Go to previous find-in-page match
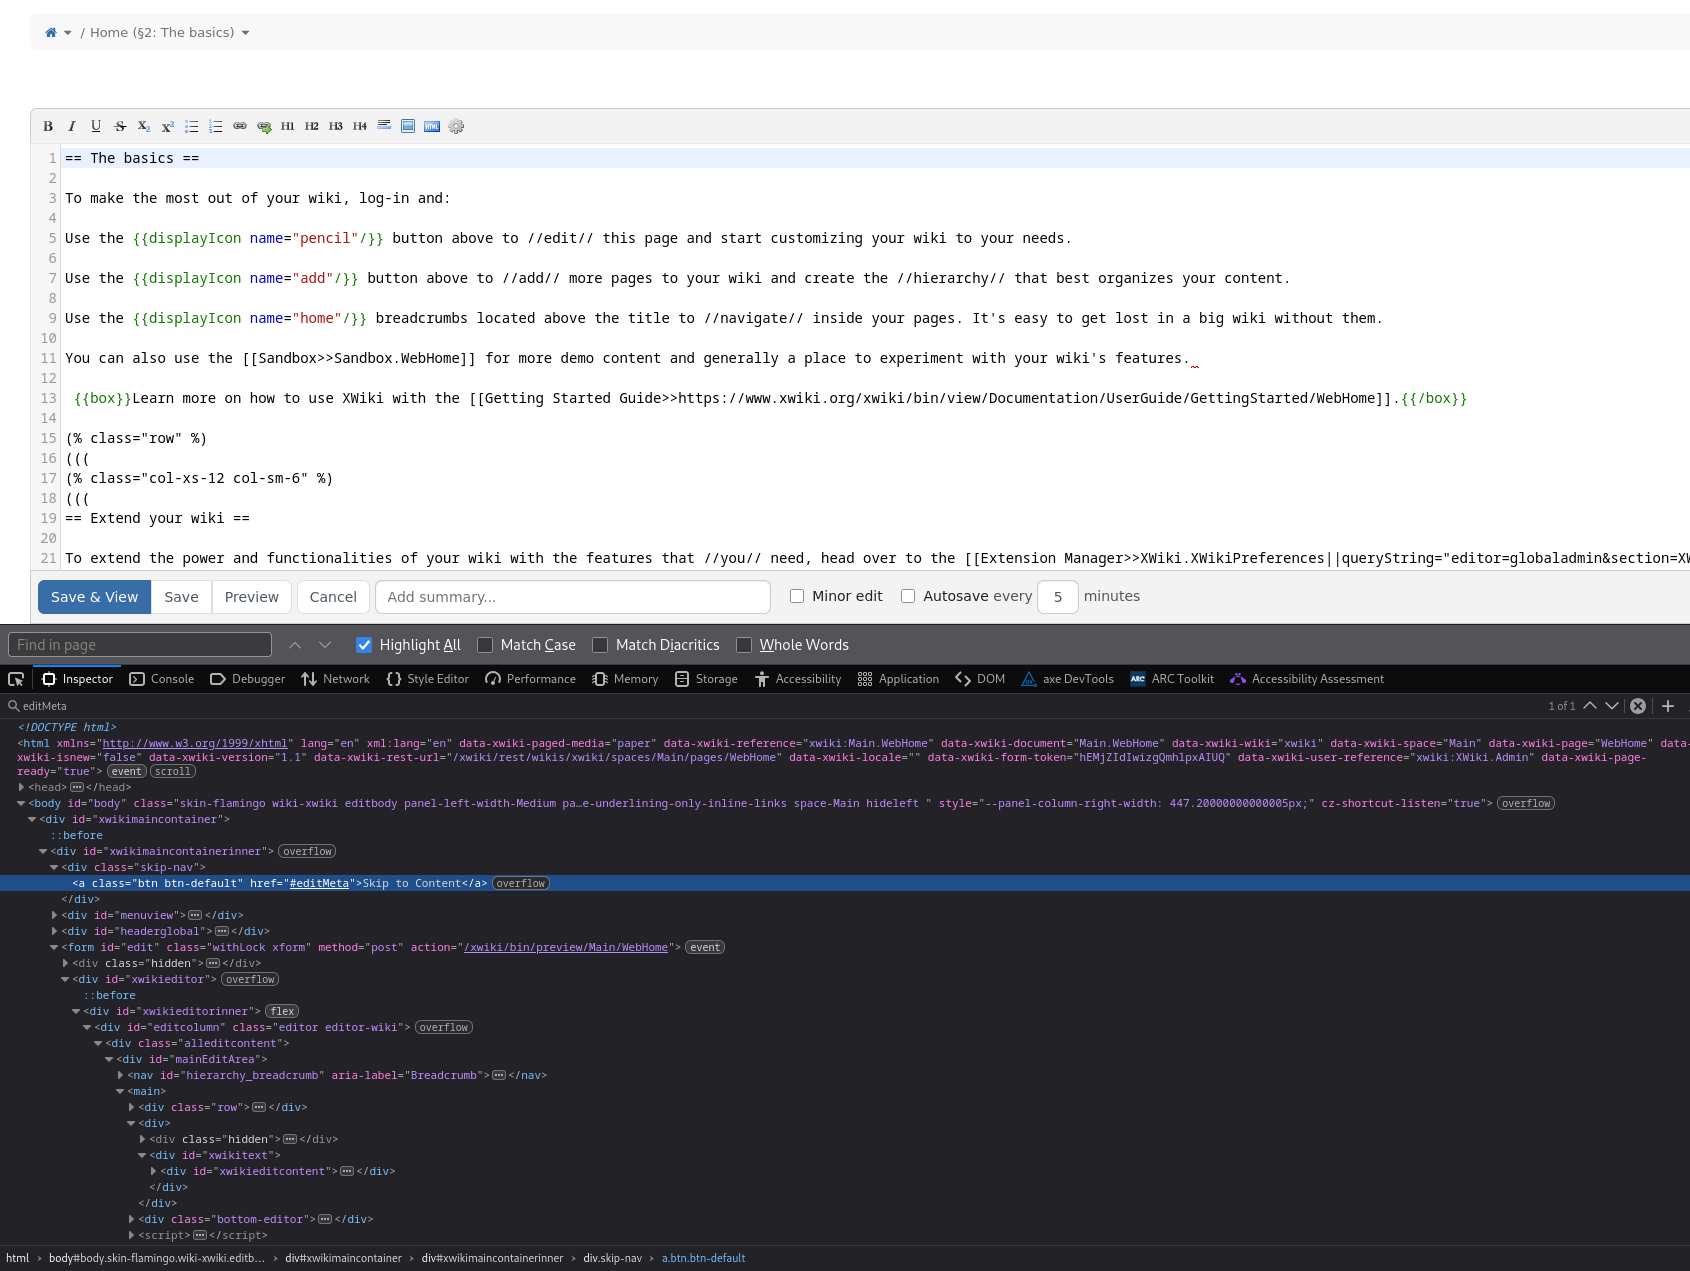This screenshot has width=1690, height=1271. [x=295, y=645]
